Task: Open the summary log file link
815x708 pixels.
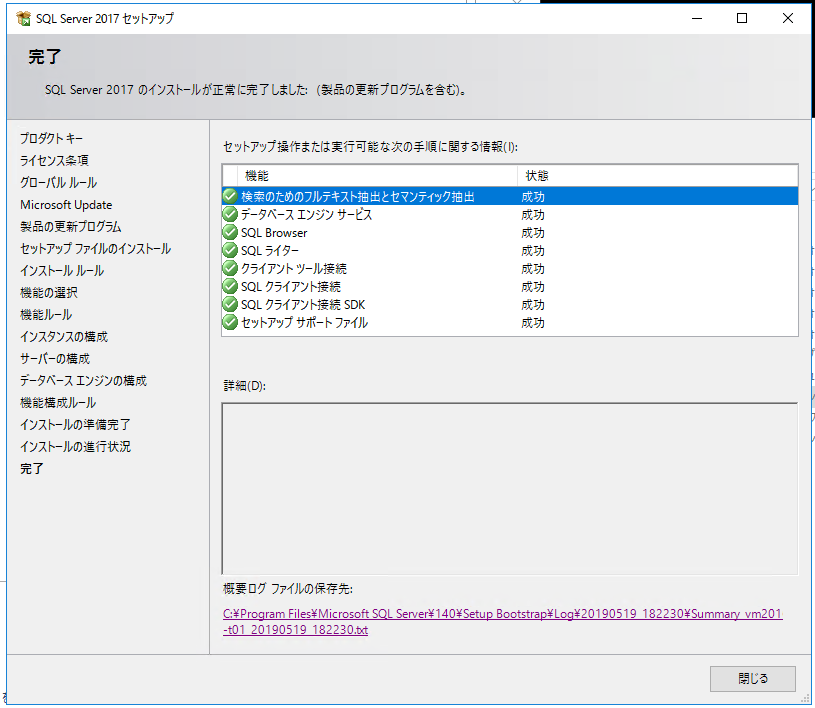Action: point(503,622)
